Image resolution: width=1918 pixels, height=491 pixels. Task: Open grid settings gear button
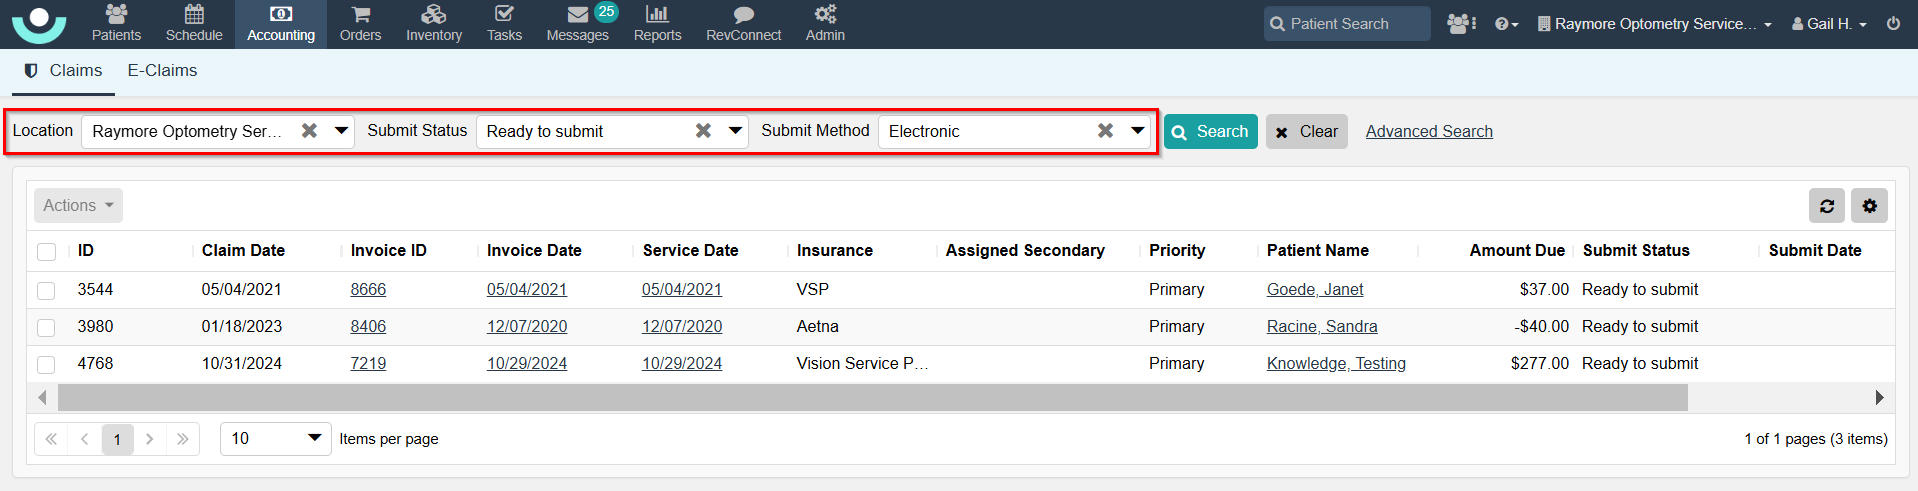[1869, 206]
